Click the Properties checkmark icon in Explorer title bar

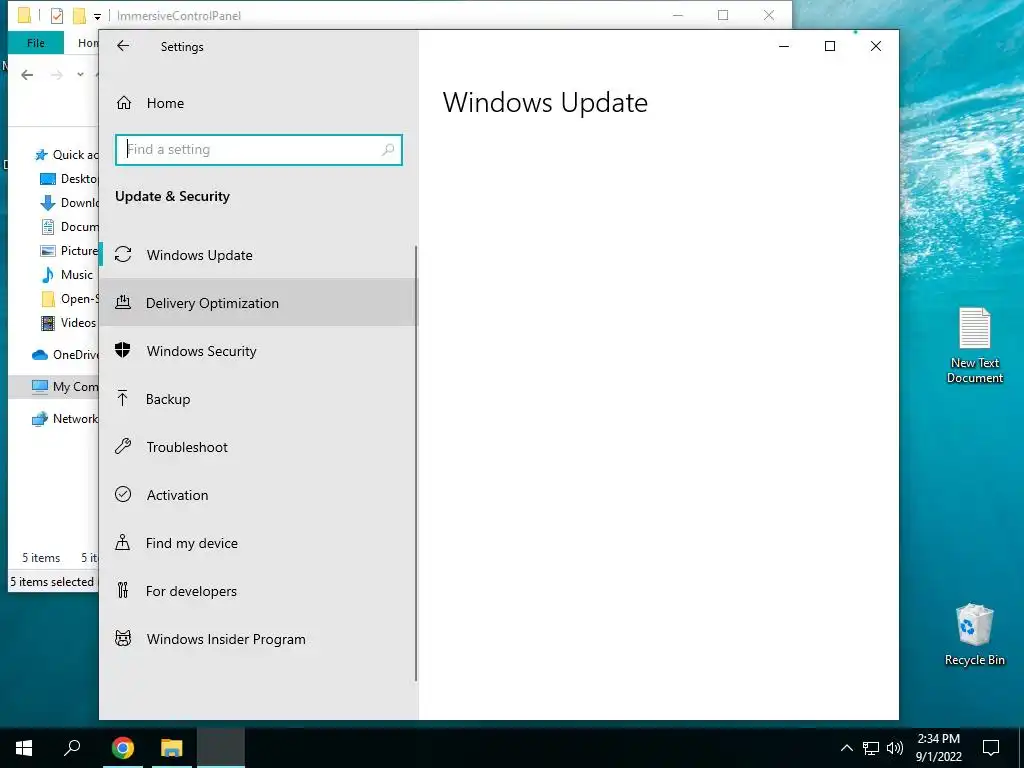(57, 15)
